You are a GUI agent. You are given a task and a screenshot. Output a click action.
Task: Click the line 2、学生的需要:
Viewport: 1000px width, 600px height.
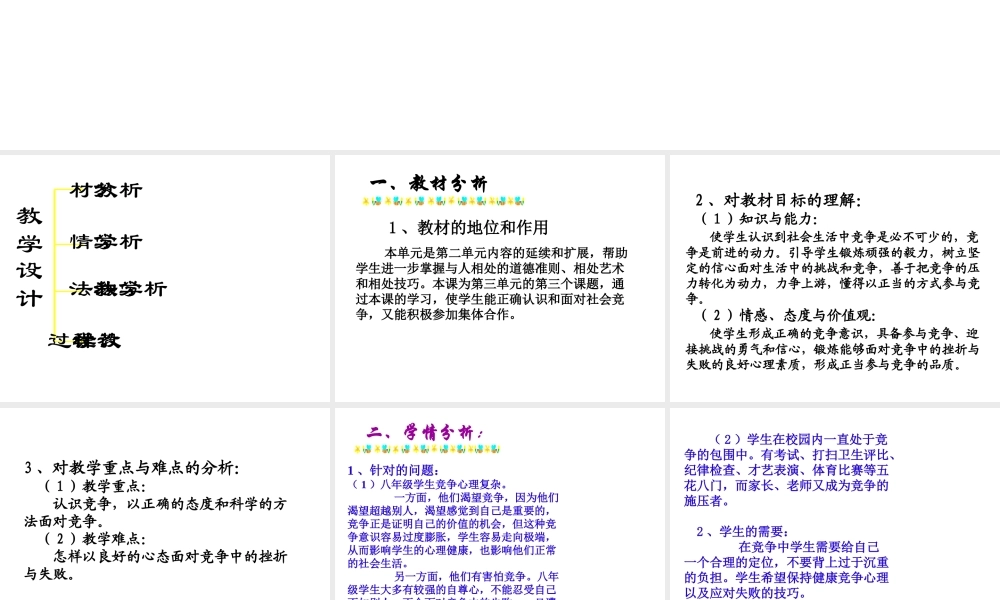coord(744,532)
